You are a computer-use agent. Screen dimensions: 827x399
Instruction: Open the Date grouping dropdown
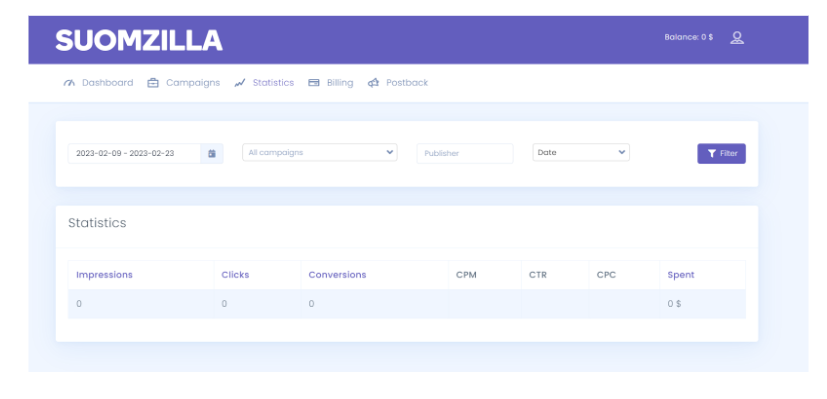[581, 152]
